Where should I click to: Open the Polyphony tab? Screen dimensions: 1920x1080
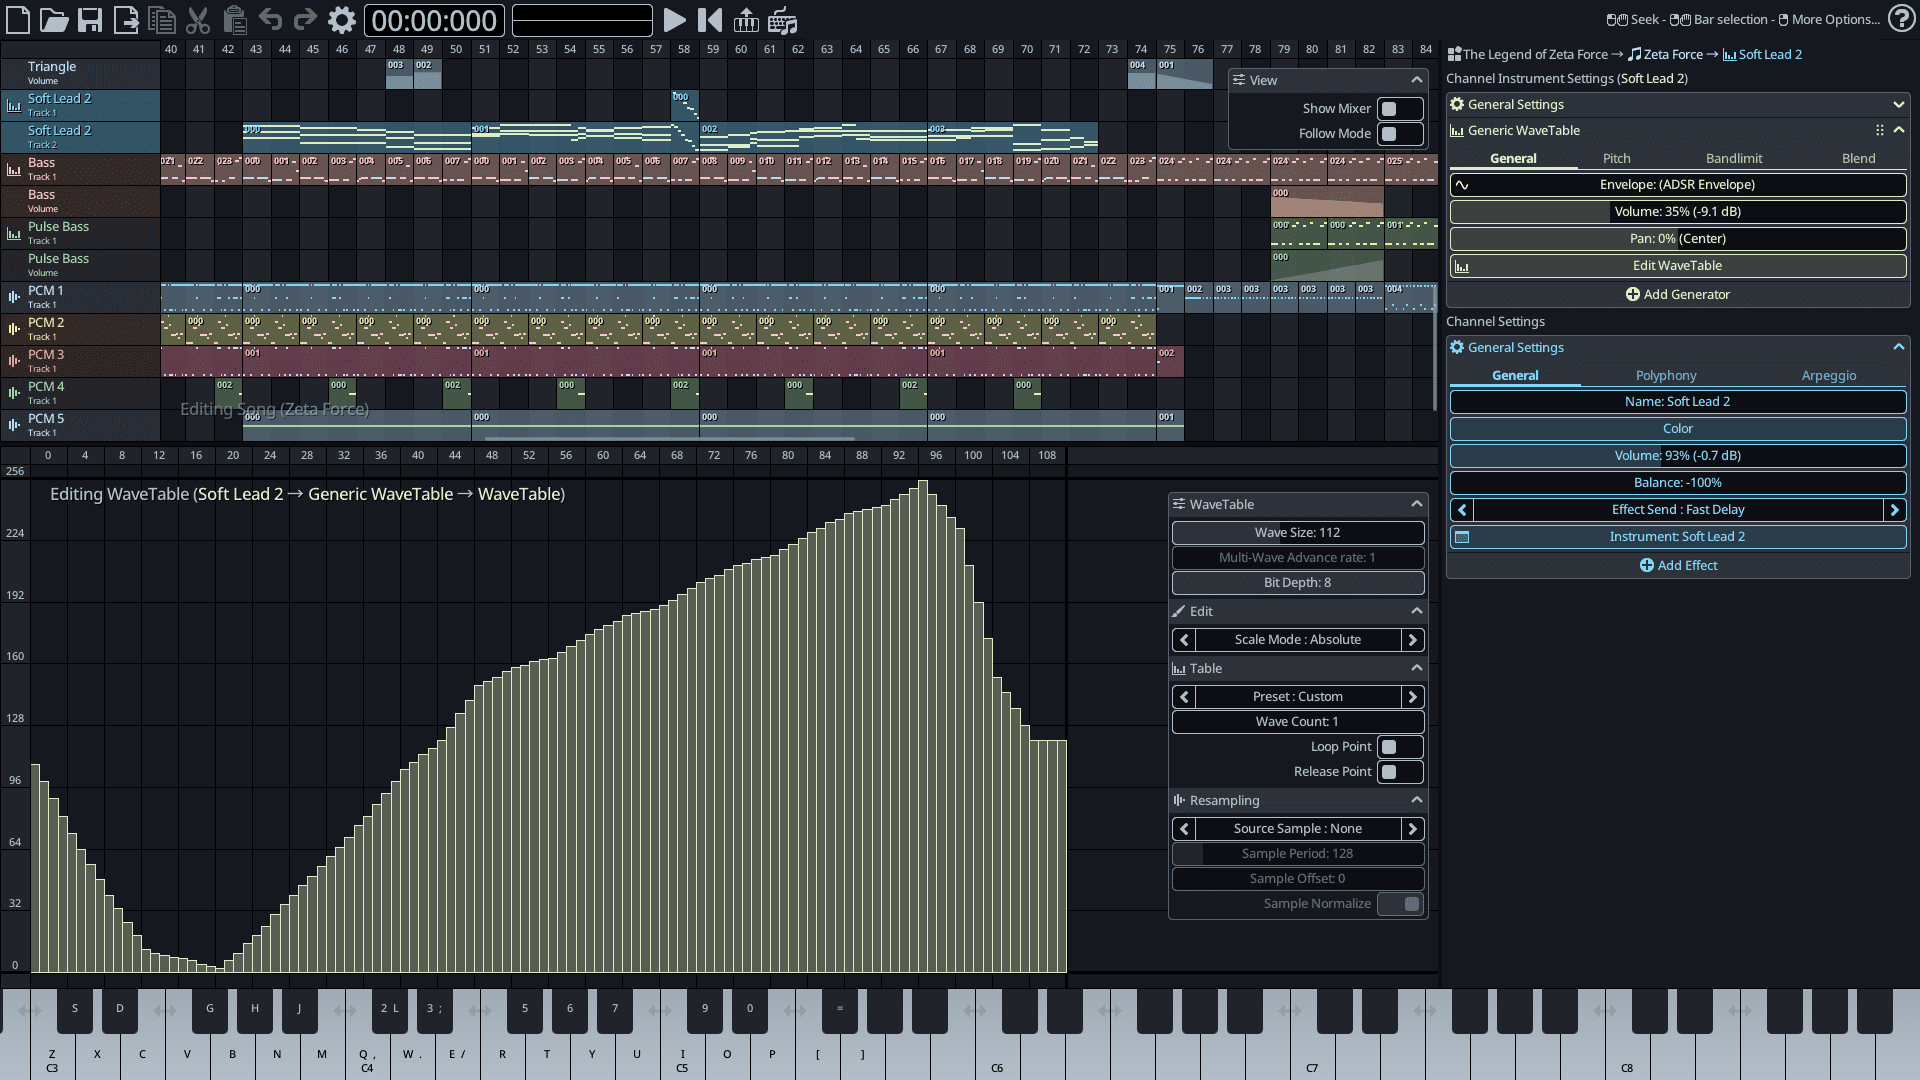coord(1665,375)
